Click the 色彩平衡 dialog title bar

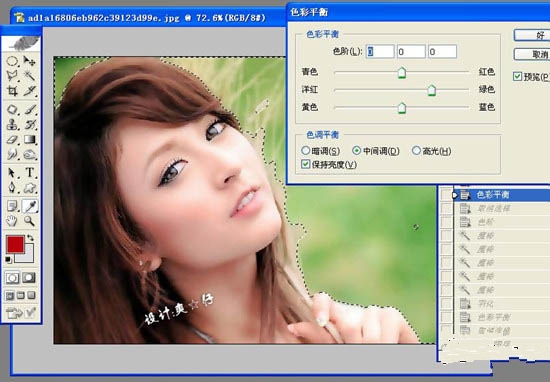point(418,13)
